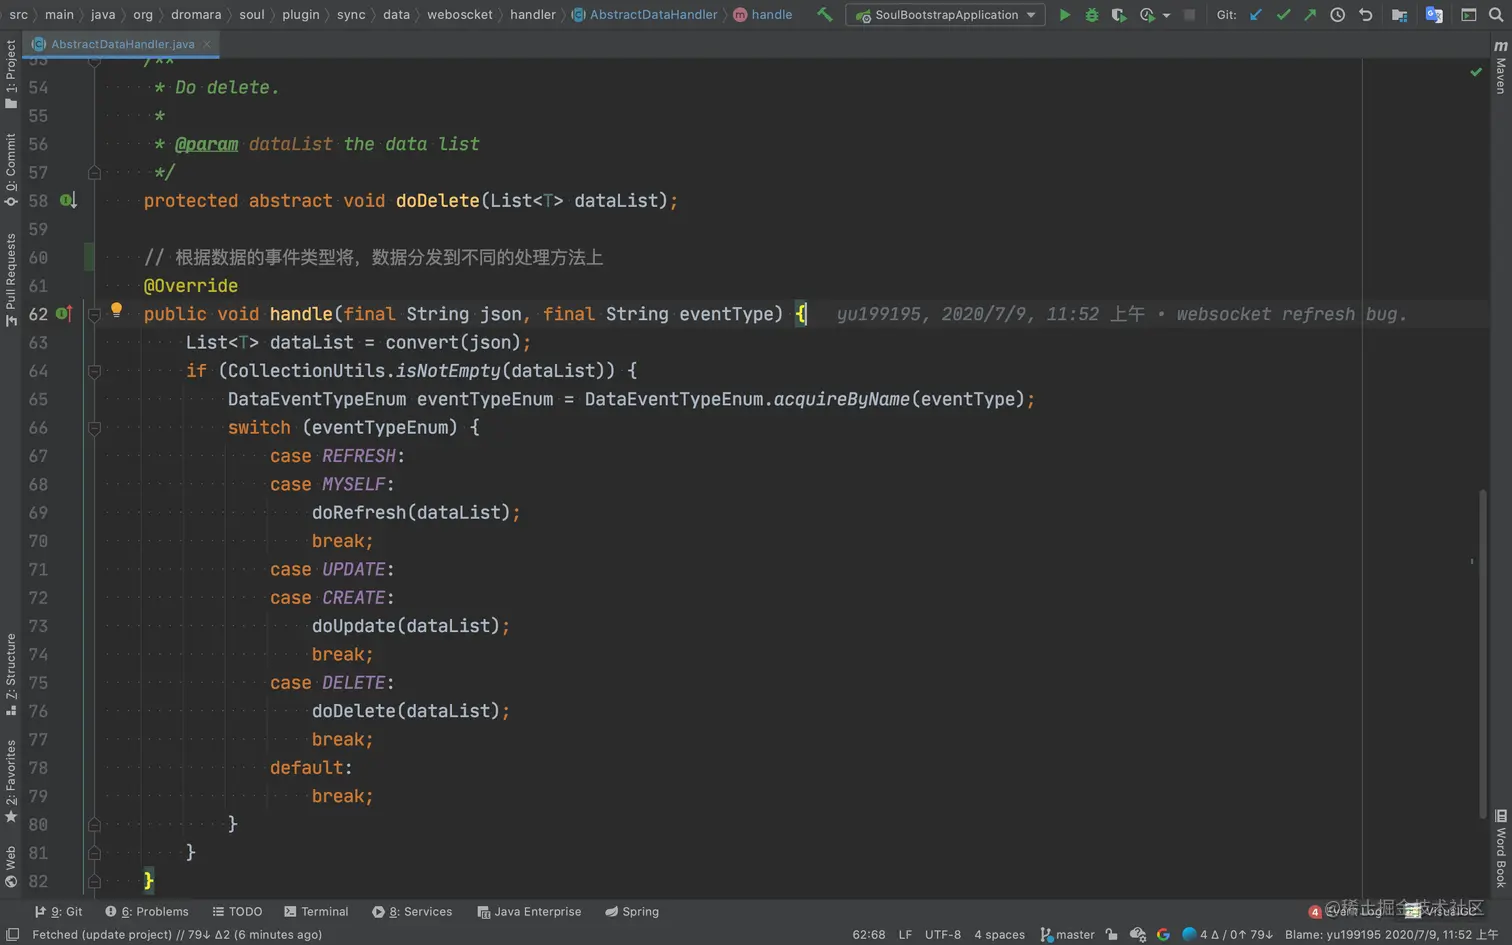
Task: Open the master Git branch selector
Action: click(x=1067, y=935)
